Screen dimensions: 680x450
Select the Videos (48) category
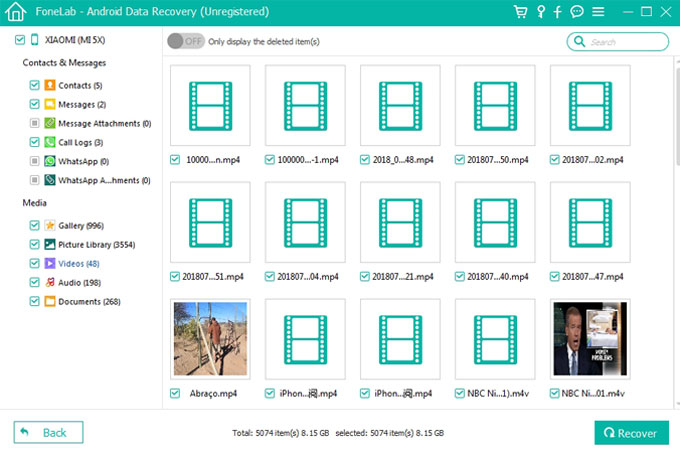(x=78, y=264)
